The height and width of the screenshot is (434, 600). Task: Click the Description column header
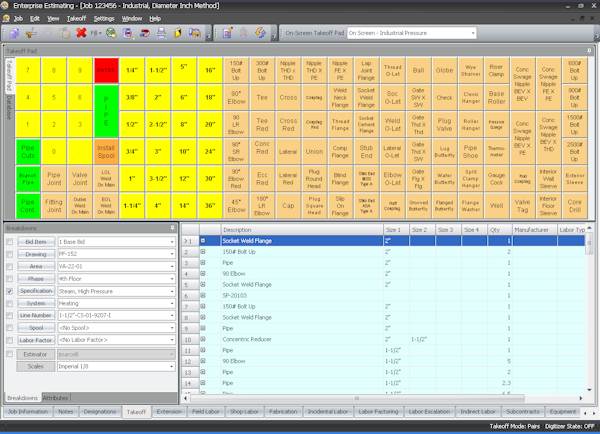(302, 230)
